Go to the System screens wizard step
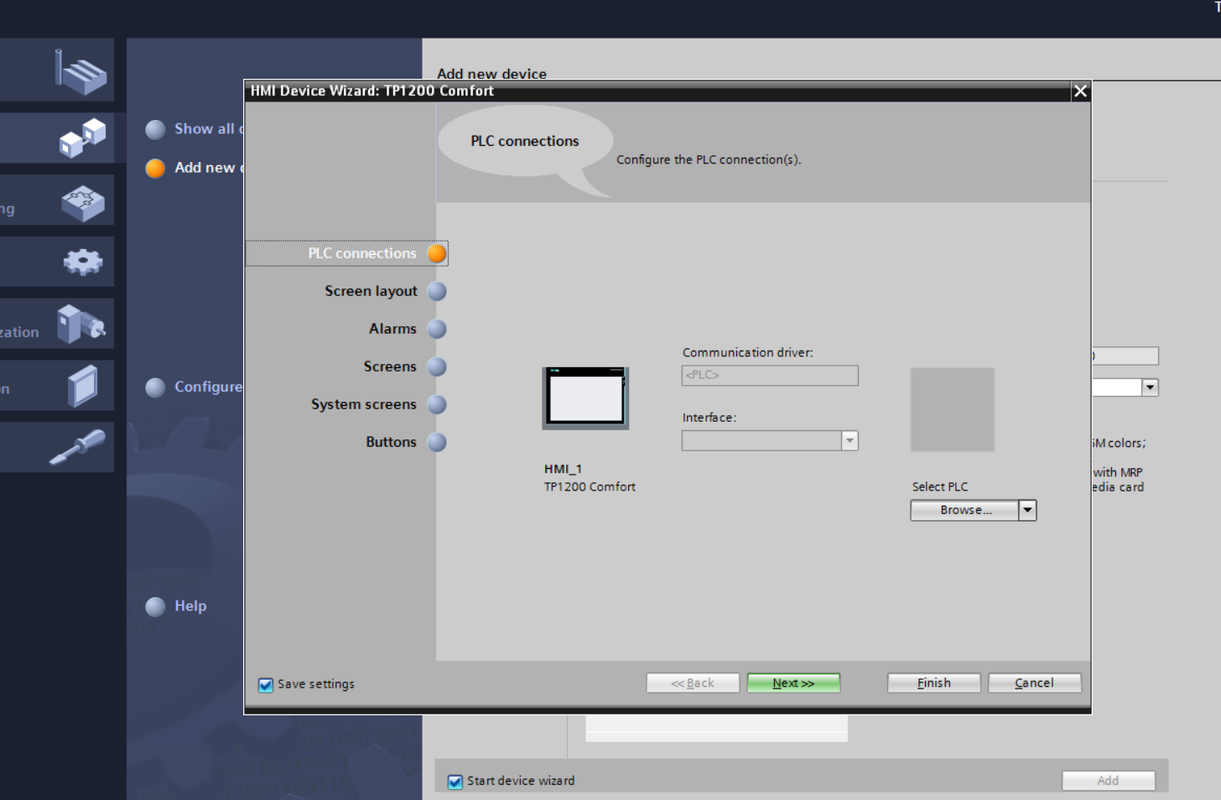The height and width of the screenshot is (800, 1221). 364,405
